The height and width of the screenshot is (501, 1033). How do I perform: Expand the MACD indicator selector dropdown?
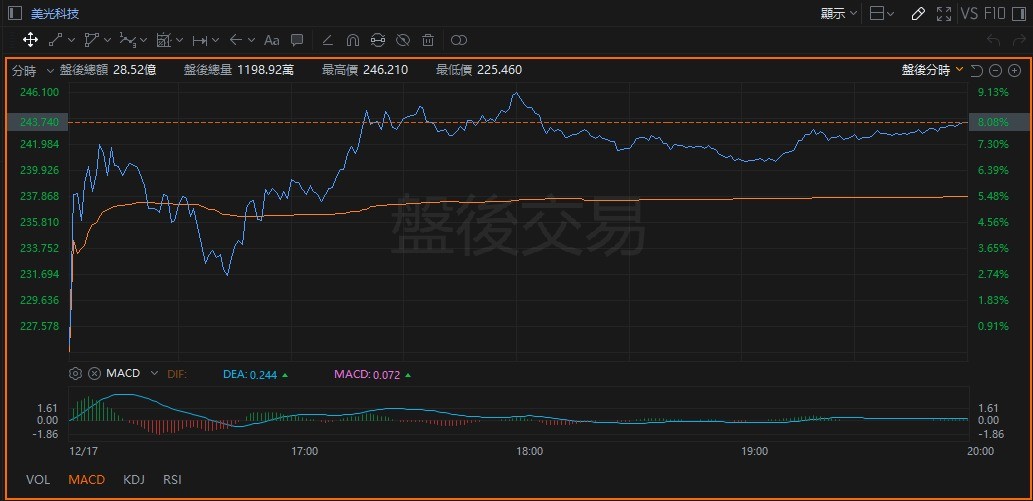pyautogui.click(x=154, y=373)
